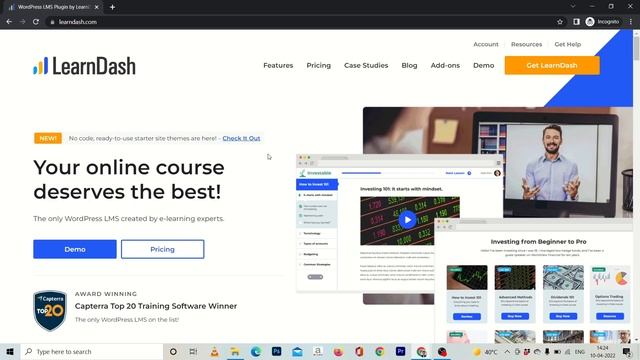Open a new browser tab
The image size is (640, 360).
pos(112,7)
